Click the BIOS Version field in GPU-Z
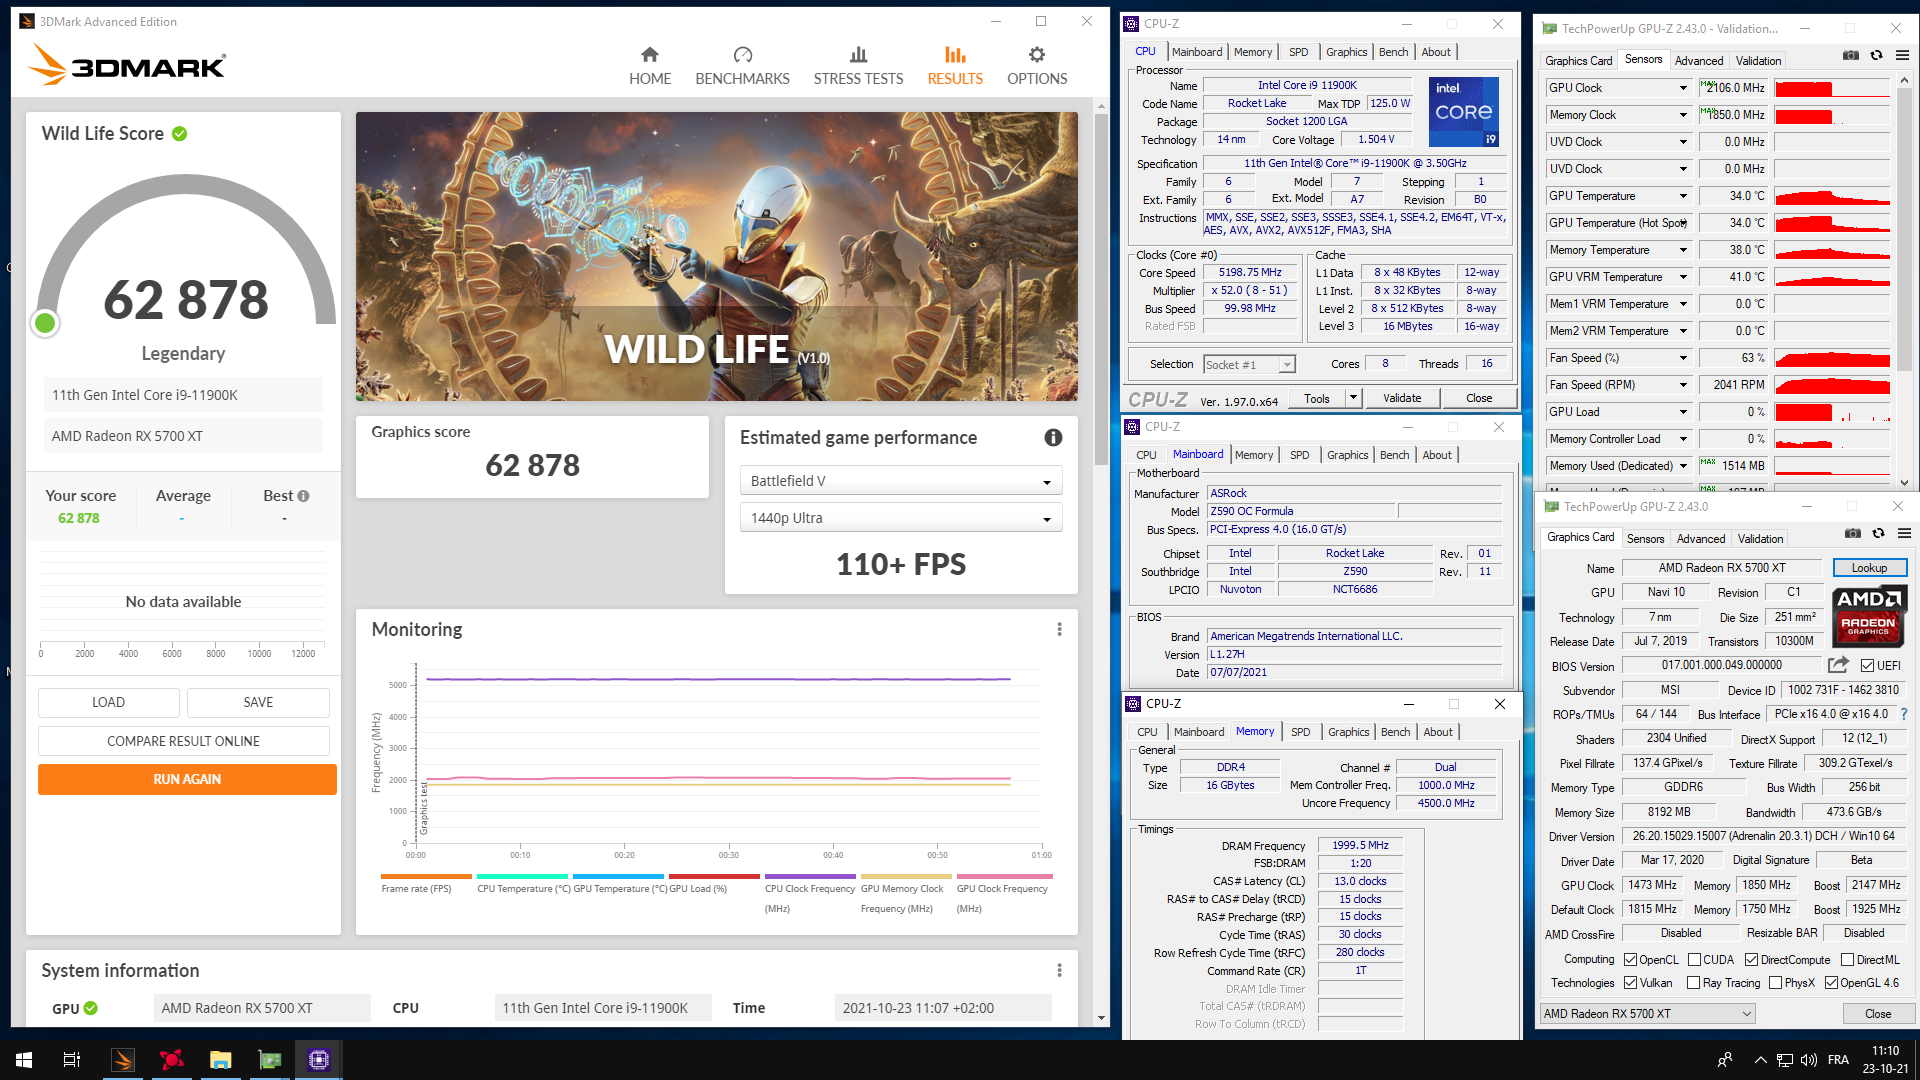The width and height of the screenshot is (1920, 1080). (1722, 665)
